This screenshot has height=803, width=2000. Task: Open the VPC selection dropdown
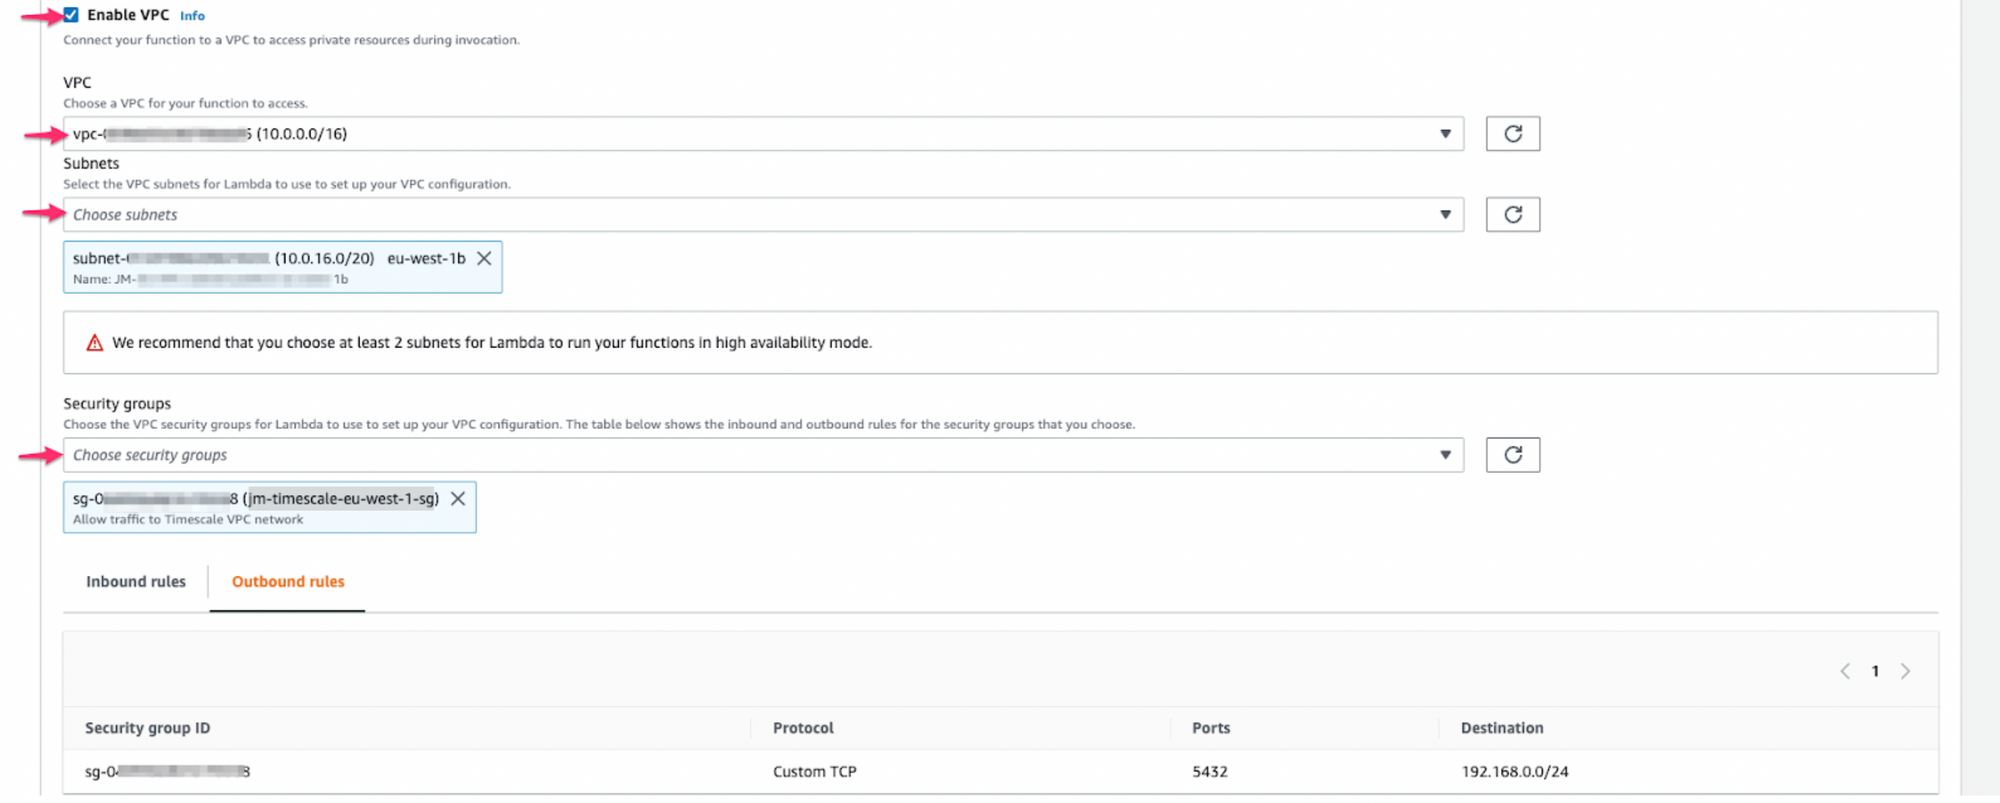(x=762, y=134)
